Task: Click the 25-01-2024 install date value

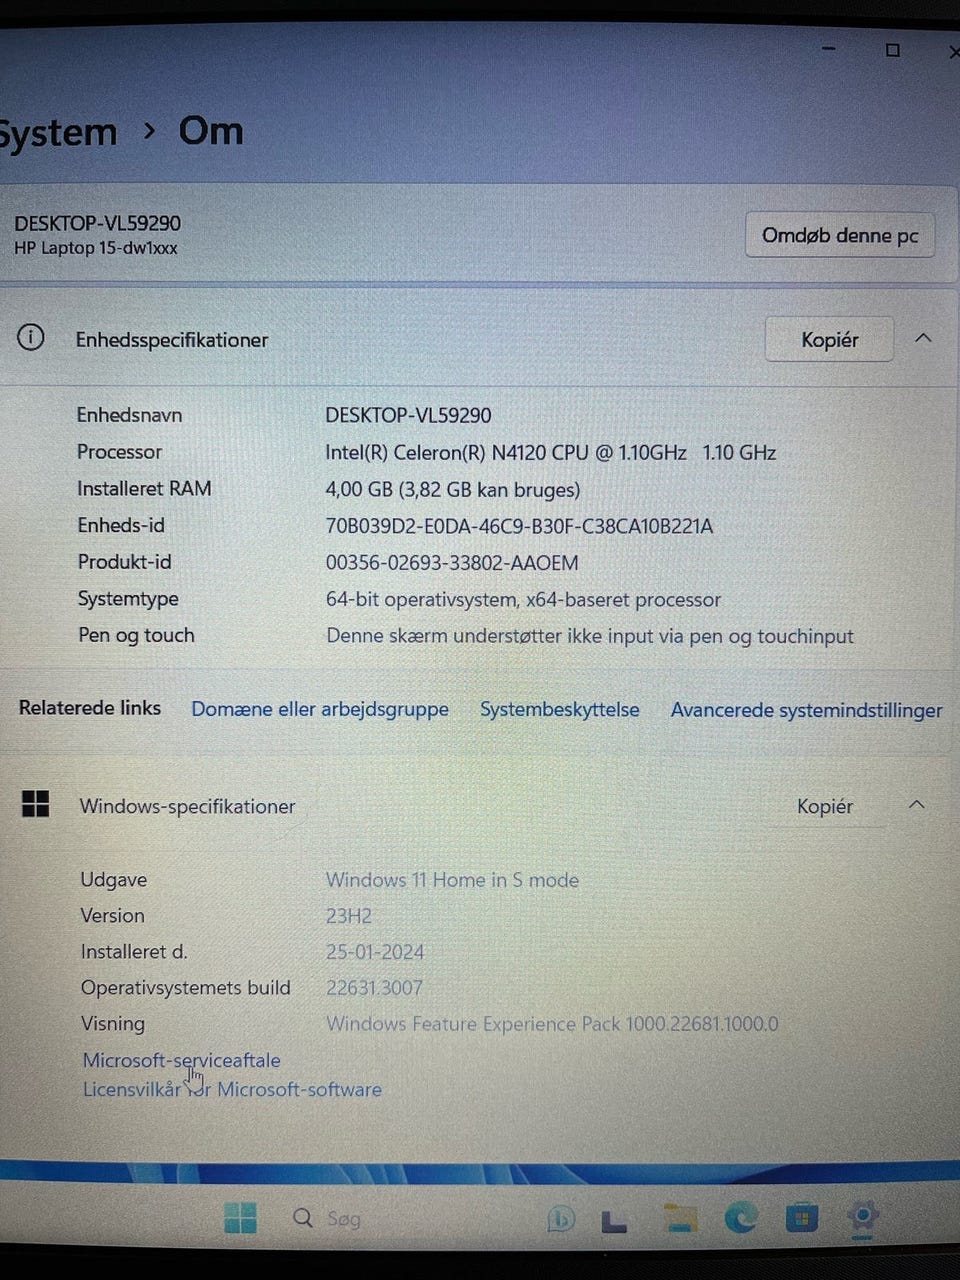Action: [x=375, y=952]
